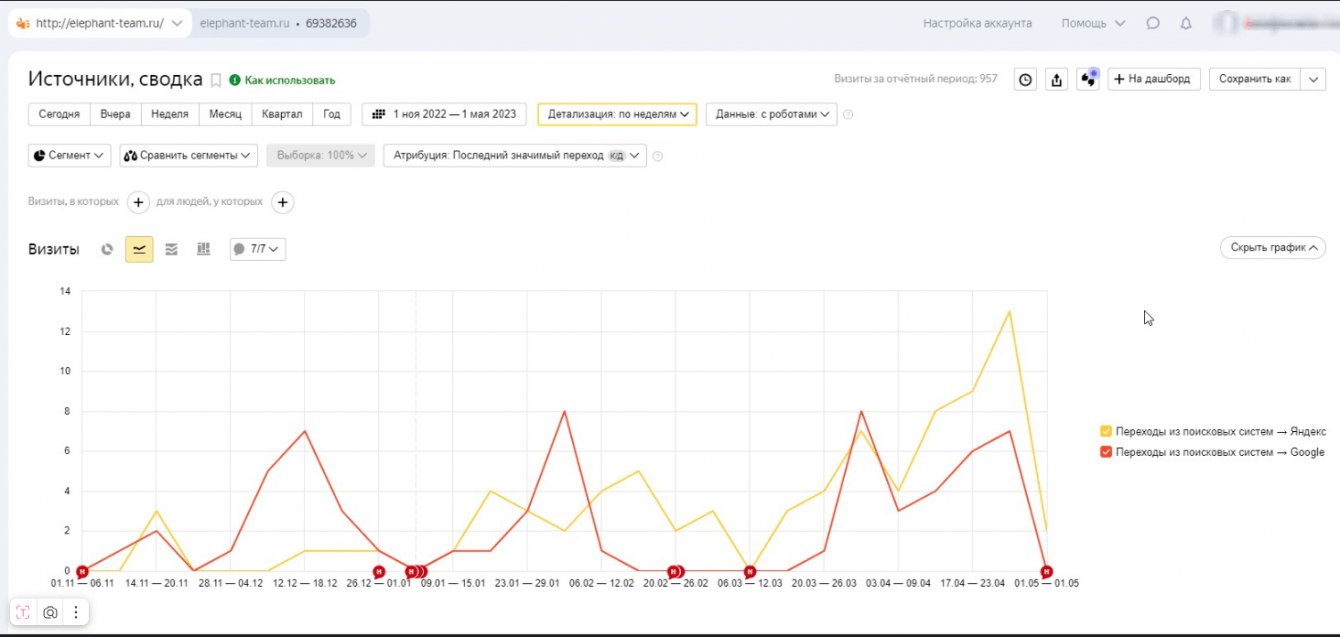Select the Месяц period tab
The image size is (1340, 637).
point(225,114)
